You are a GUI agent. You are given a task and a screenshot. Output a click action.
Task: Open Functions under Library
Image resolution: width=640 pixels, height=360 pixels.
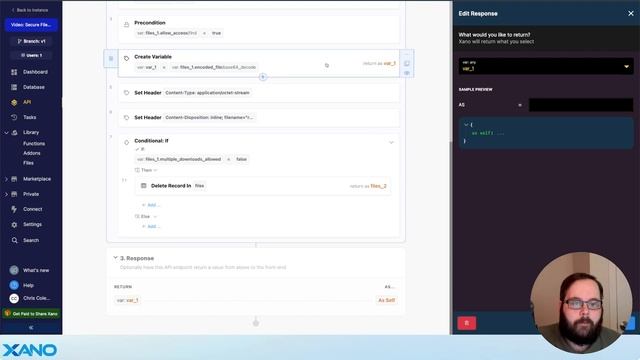[x=34, y=144]
